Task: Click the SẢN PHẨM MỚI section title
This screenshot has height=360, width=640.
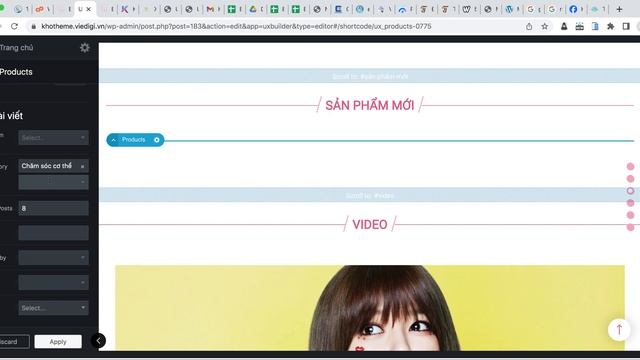Action: tap(370, 105)
